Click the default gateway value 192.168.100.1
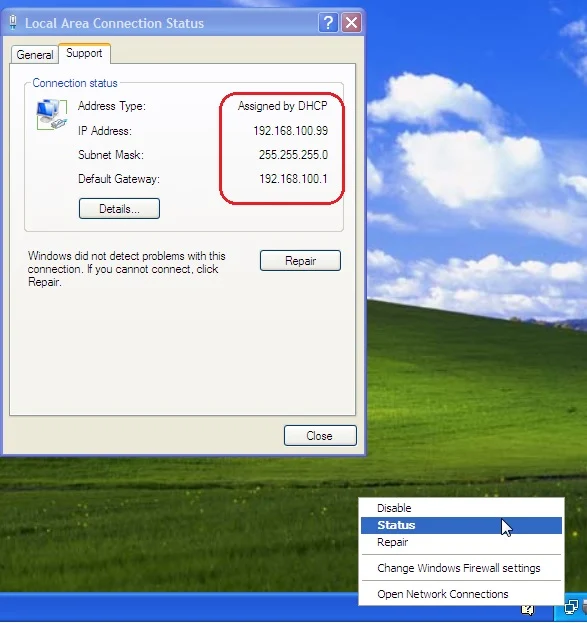The width and height of the screenshot is (587, 623). [x=293, y=179]
